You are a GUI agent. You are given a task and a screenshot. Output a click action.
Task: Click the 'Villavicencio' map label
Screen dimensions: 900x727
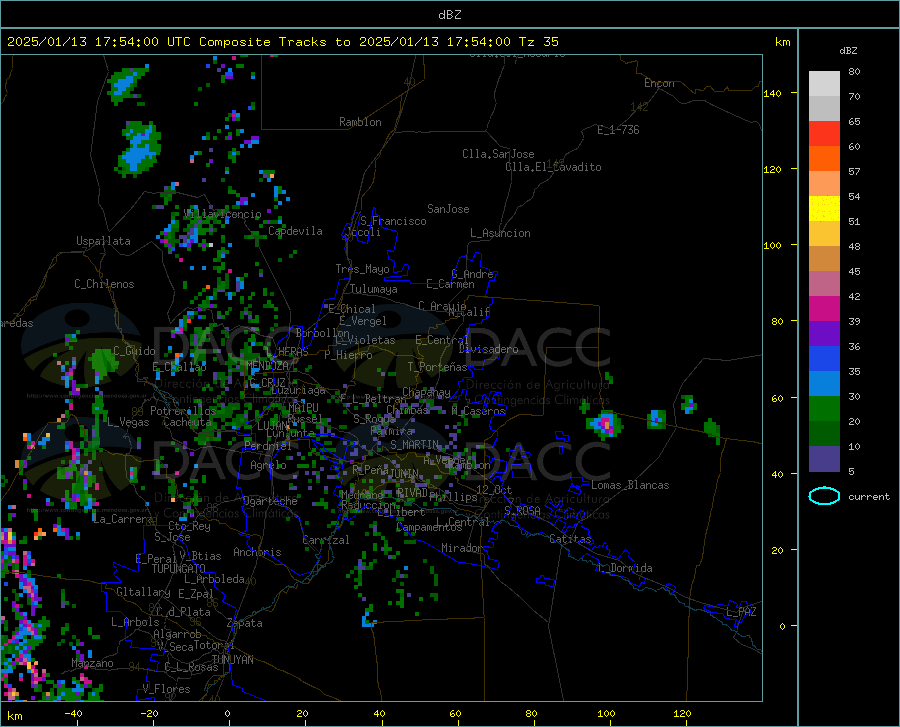click(223, 214)
